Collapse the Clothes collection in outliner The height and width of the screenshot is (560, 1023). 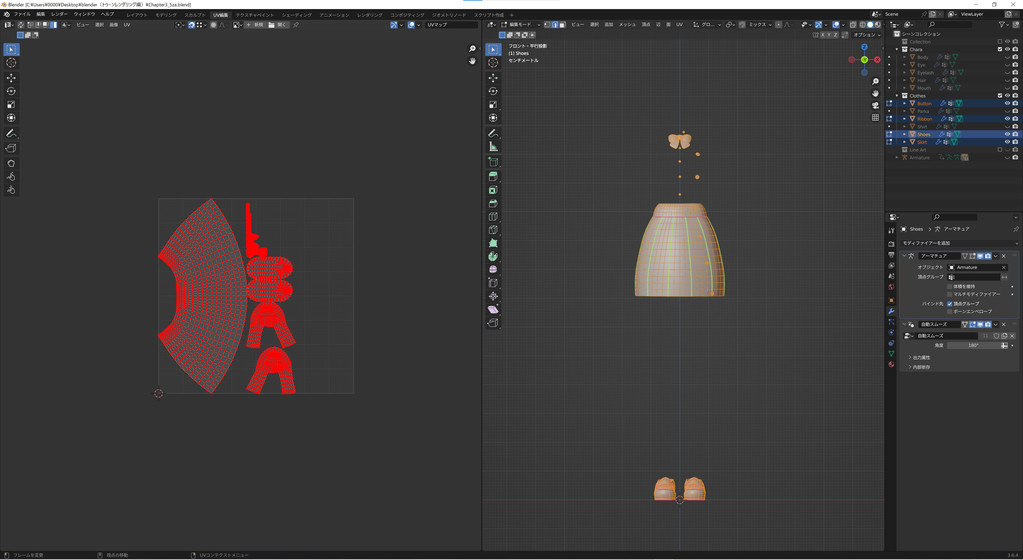tap(897, 96)
